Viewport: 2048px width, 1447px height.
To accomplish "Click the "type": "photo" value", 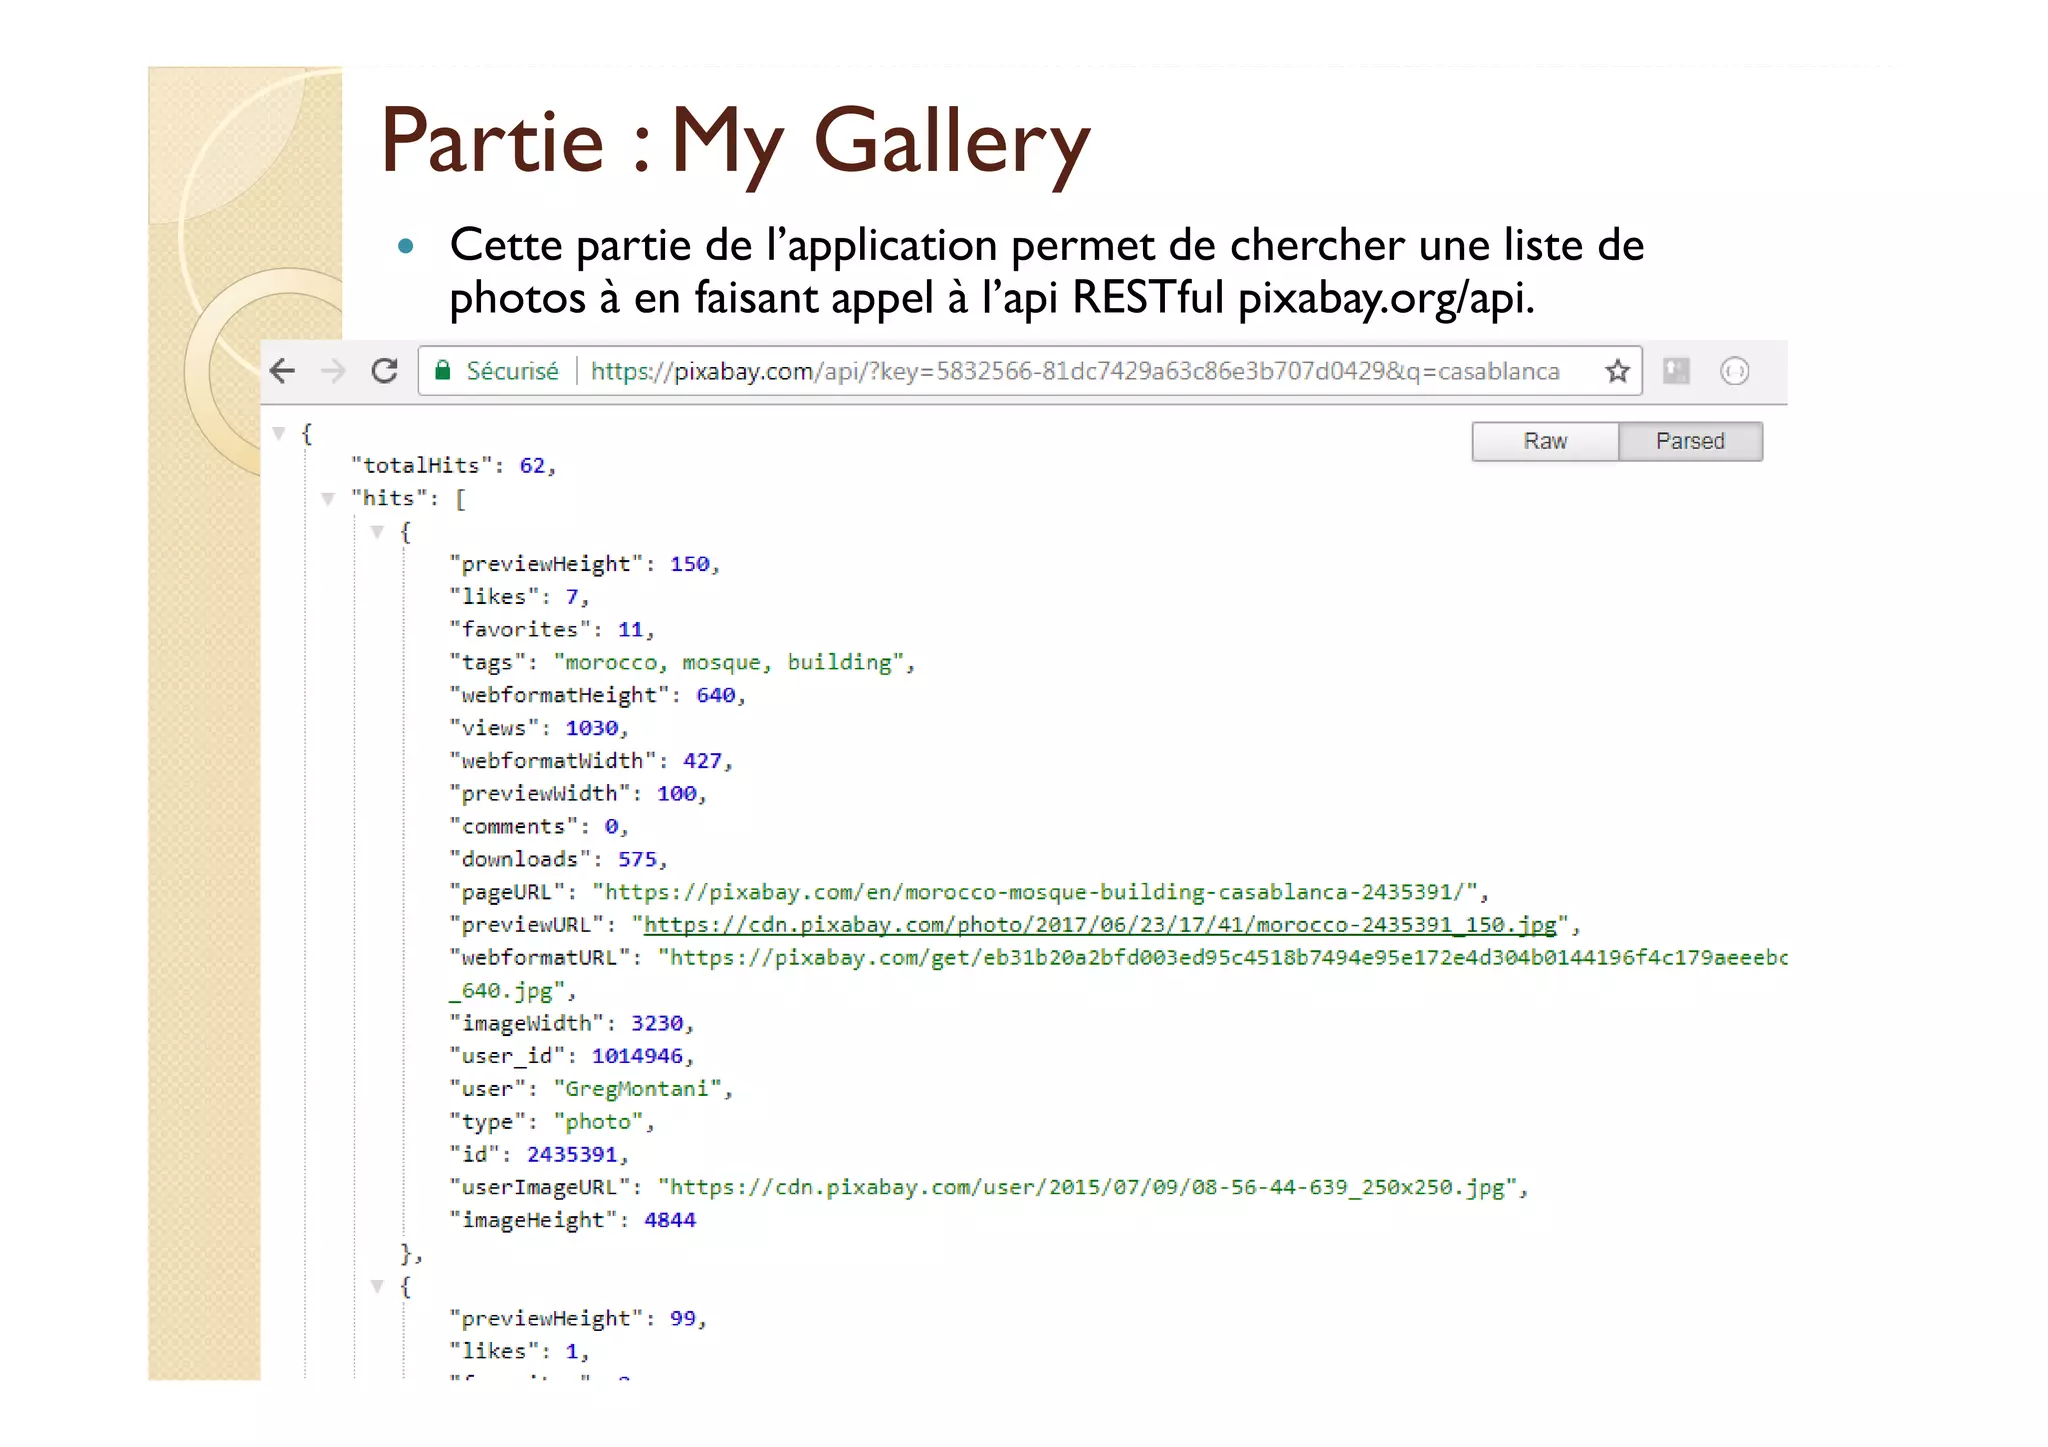I will coord(598,1122).
